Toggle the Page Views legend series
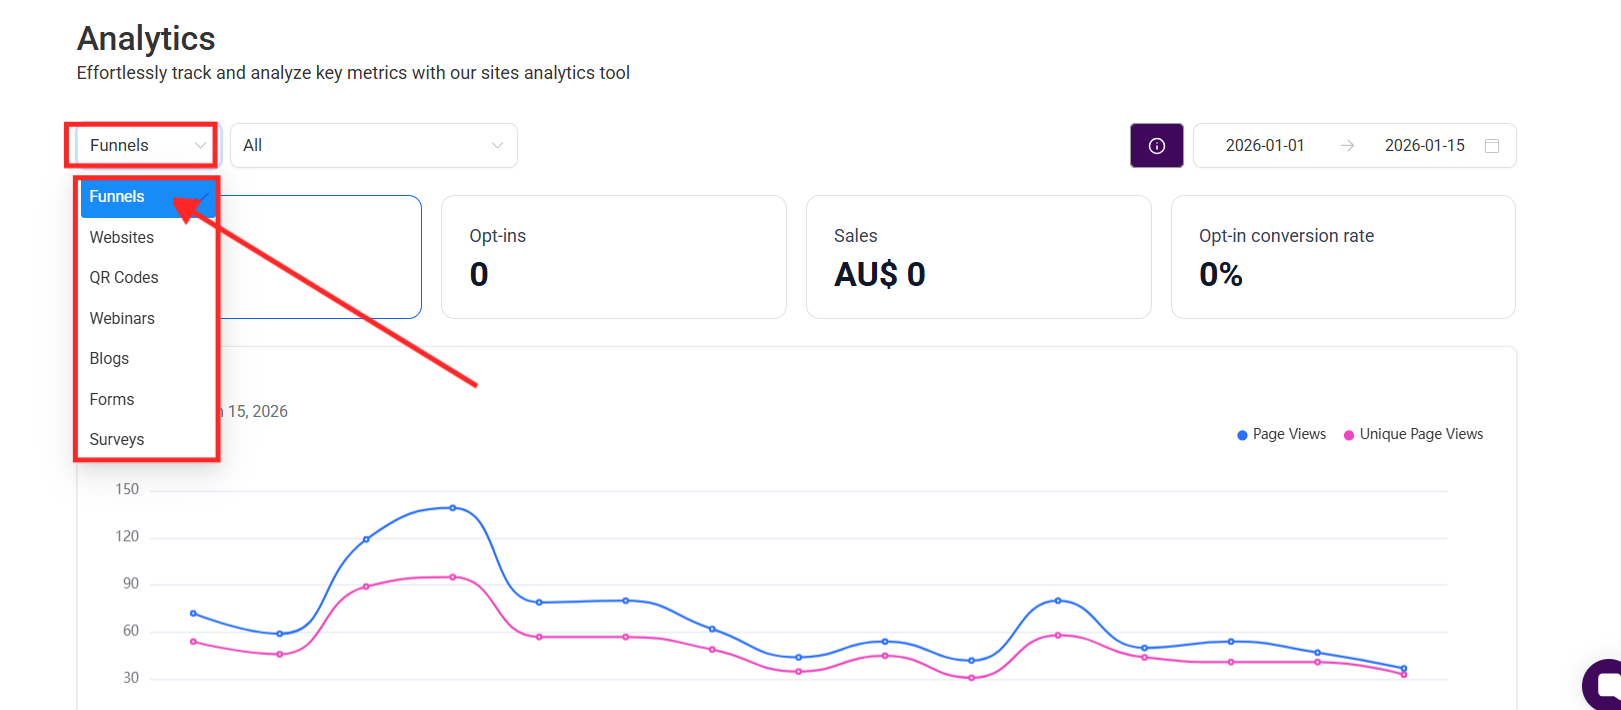Image resolution: width=1621 pixels, height=710 pixels. coord(1281,434)
